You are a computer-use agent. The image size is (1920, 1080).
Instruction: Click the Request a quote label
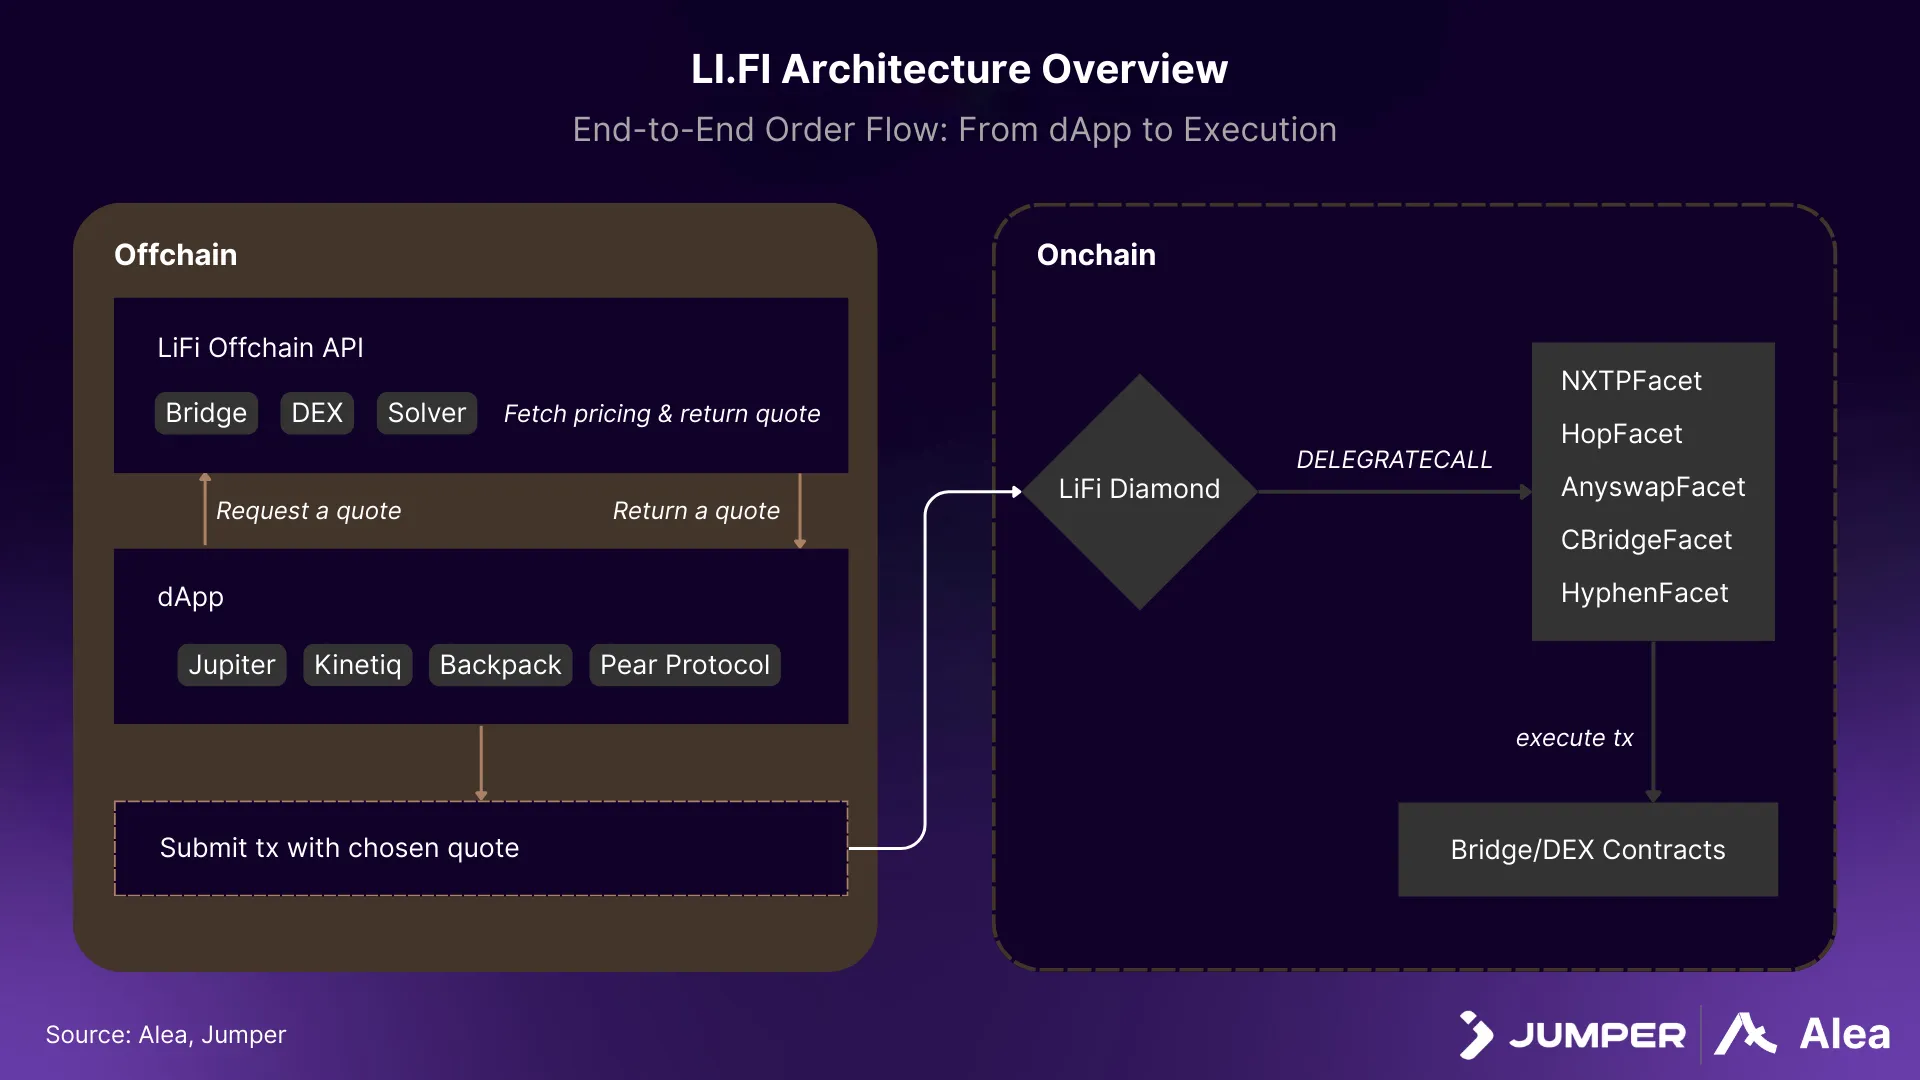(308, 511)
